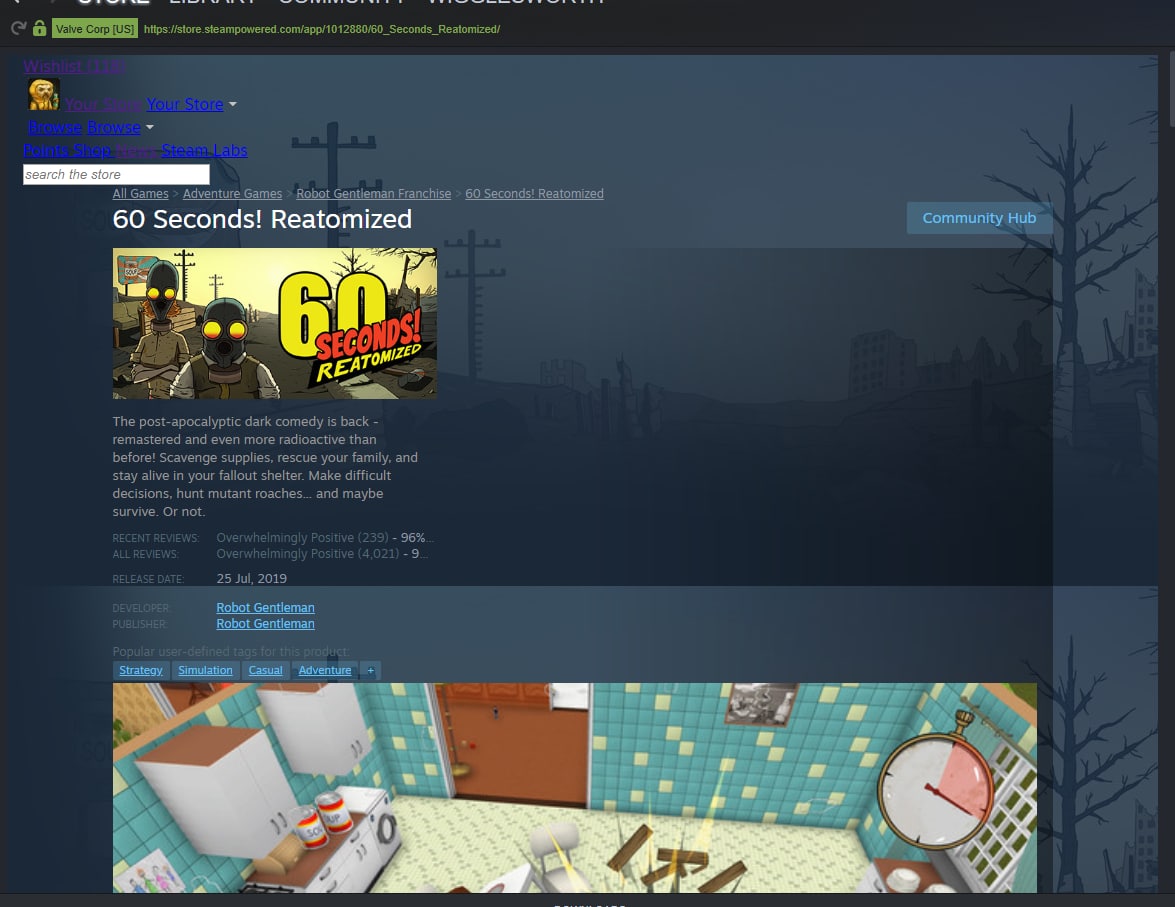Screen dimensions: 1175x907
Task: Click the kitchen gameplay screenshot
Action: click(575, 787)
